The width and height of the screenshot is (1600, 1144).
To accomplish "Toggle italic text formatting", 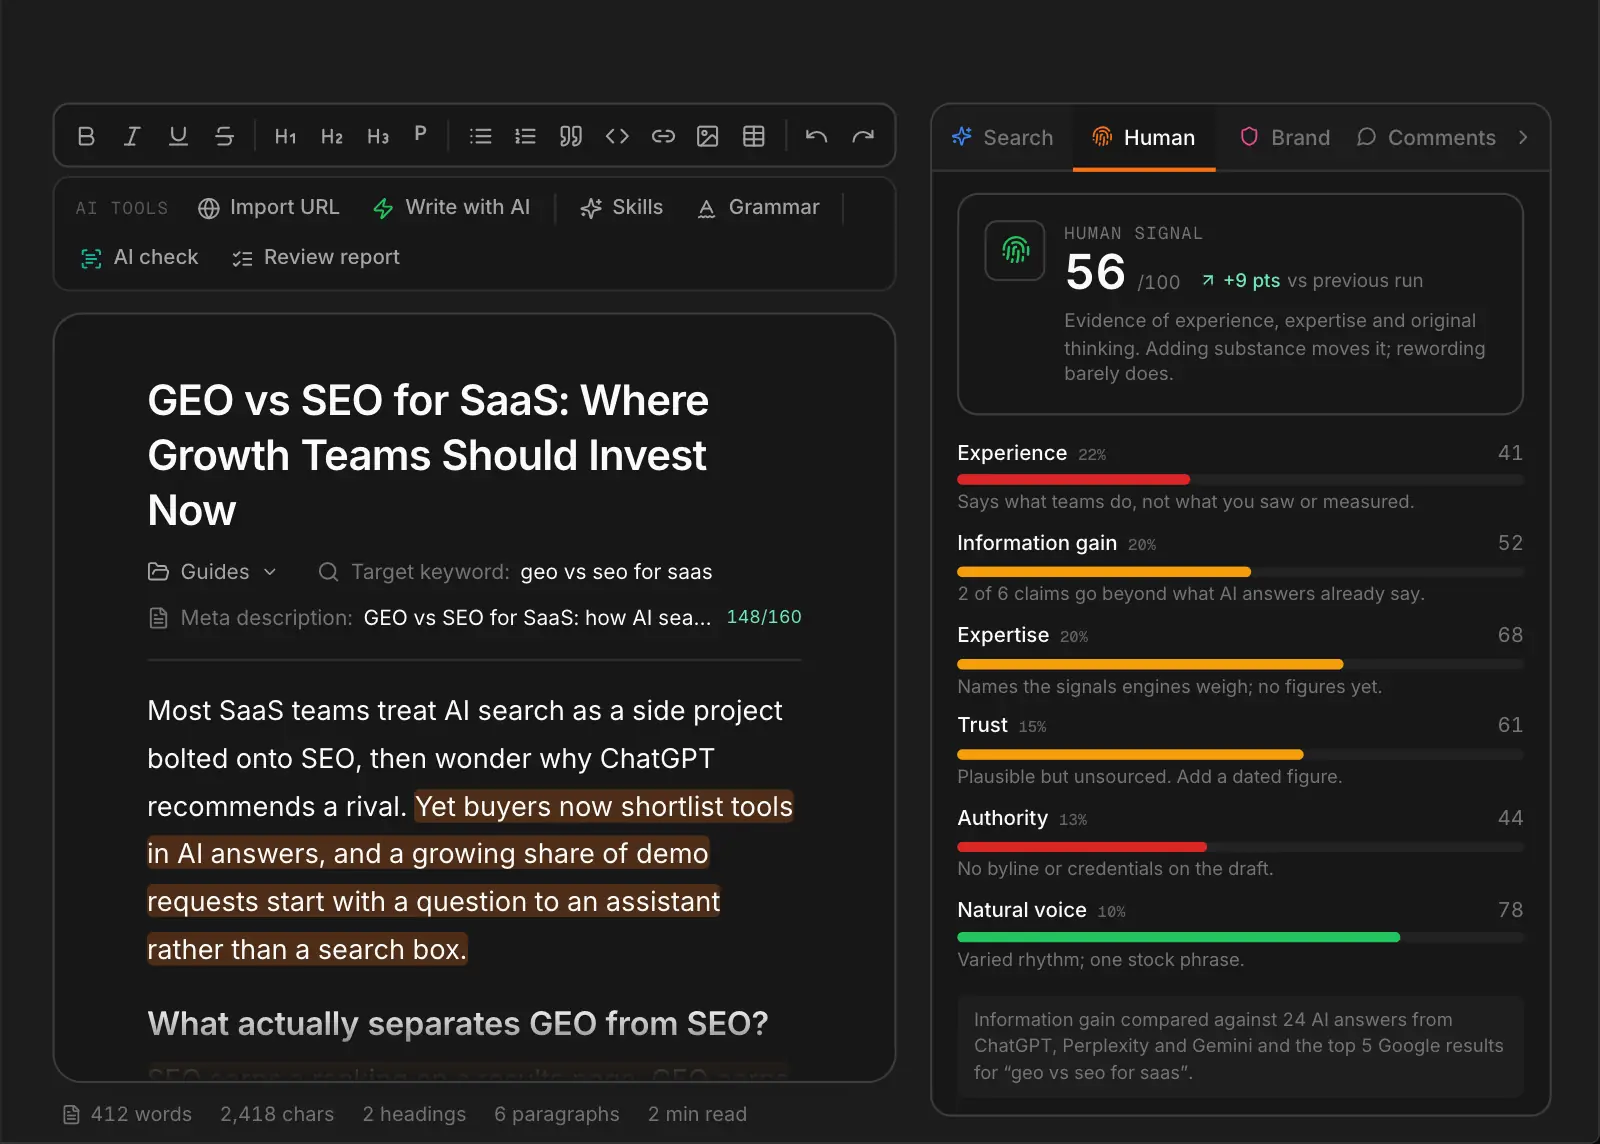I will 132,136.
